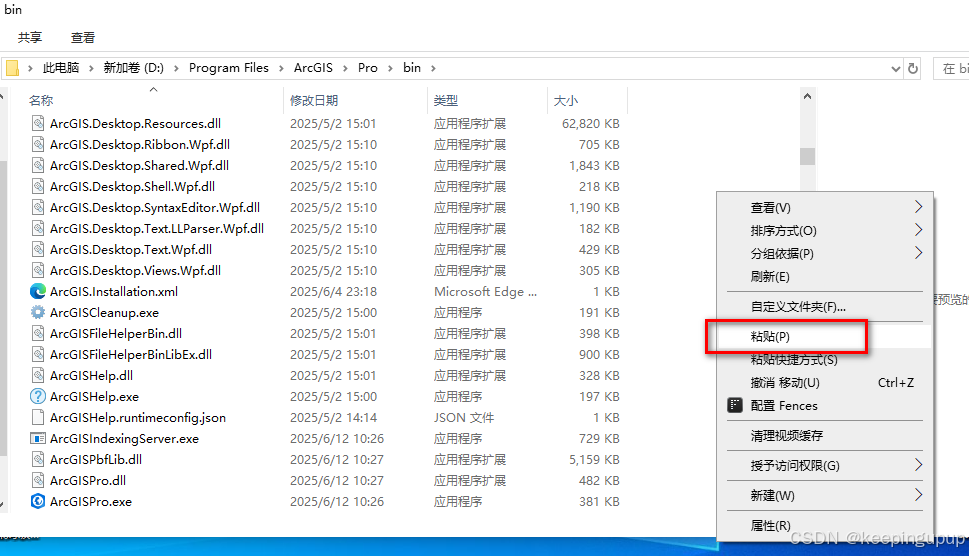Choose 撤消 移动(U) in context menu
Image resolution: width=969 pixels, height=556 pixels.
tap(824, 382)
